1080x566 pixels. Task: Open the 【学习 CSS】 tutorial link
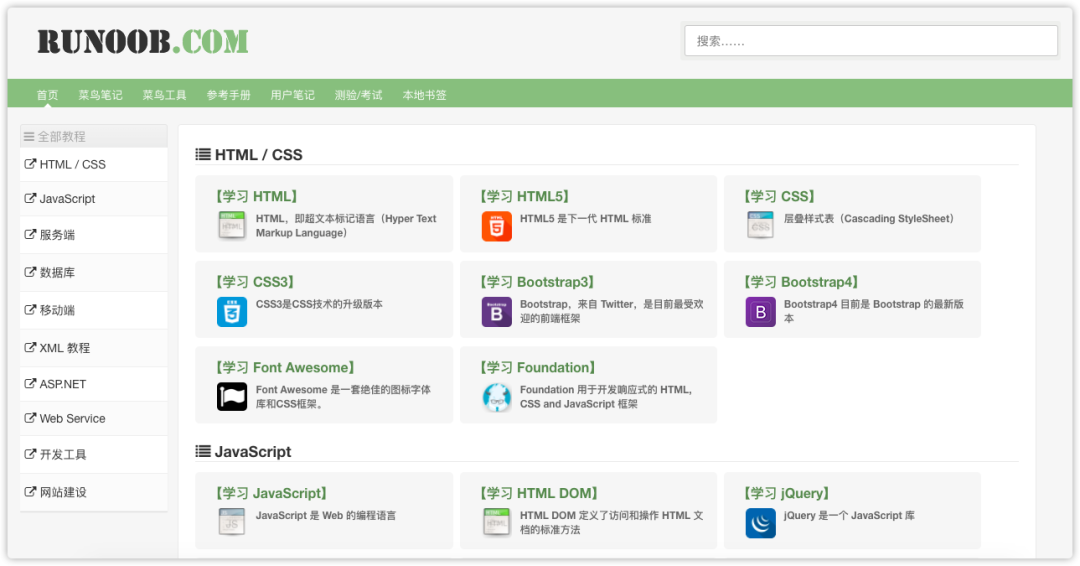pyautogui.click(x=779, y=196)
